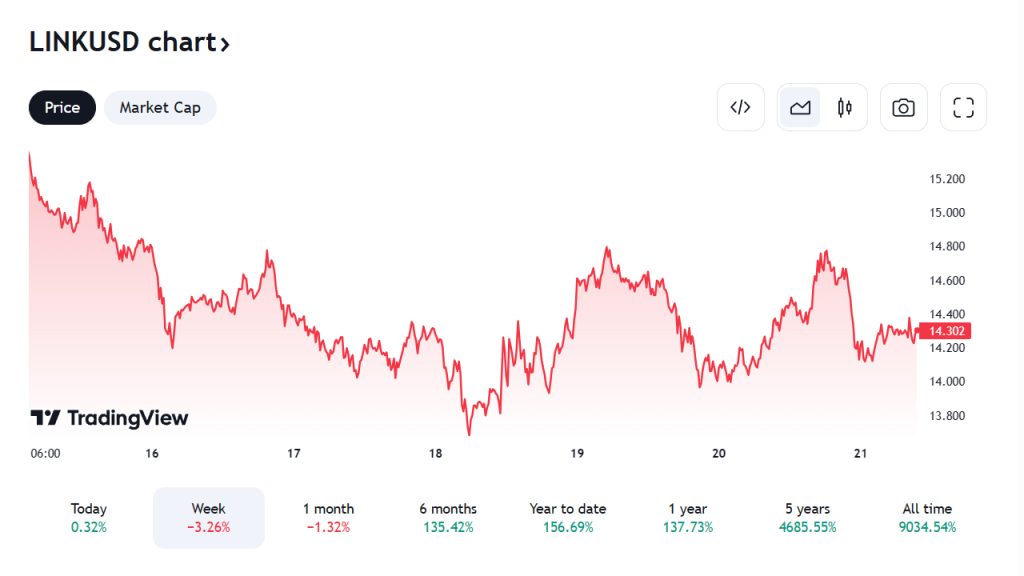Open the embed code icon button
Image resolution: width=1024 pixels, height=576 pixels.
point(740,108)
